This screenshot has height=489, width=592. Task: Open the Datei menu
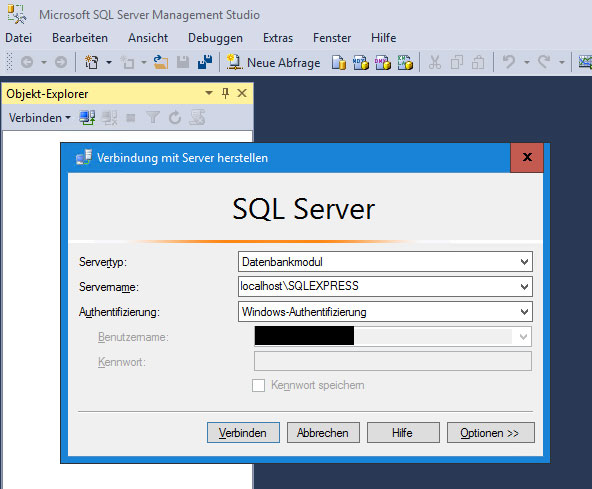(x=18, y=38)
